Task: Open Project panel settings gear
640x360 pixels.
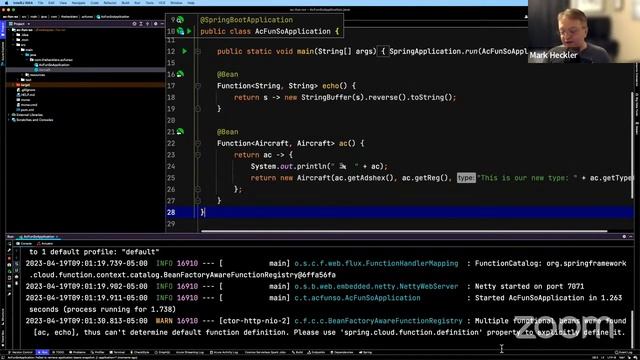Action: click(x=156, y=24)
